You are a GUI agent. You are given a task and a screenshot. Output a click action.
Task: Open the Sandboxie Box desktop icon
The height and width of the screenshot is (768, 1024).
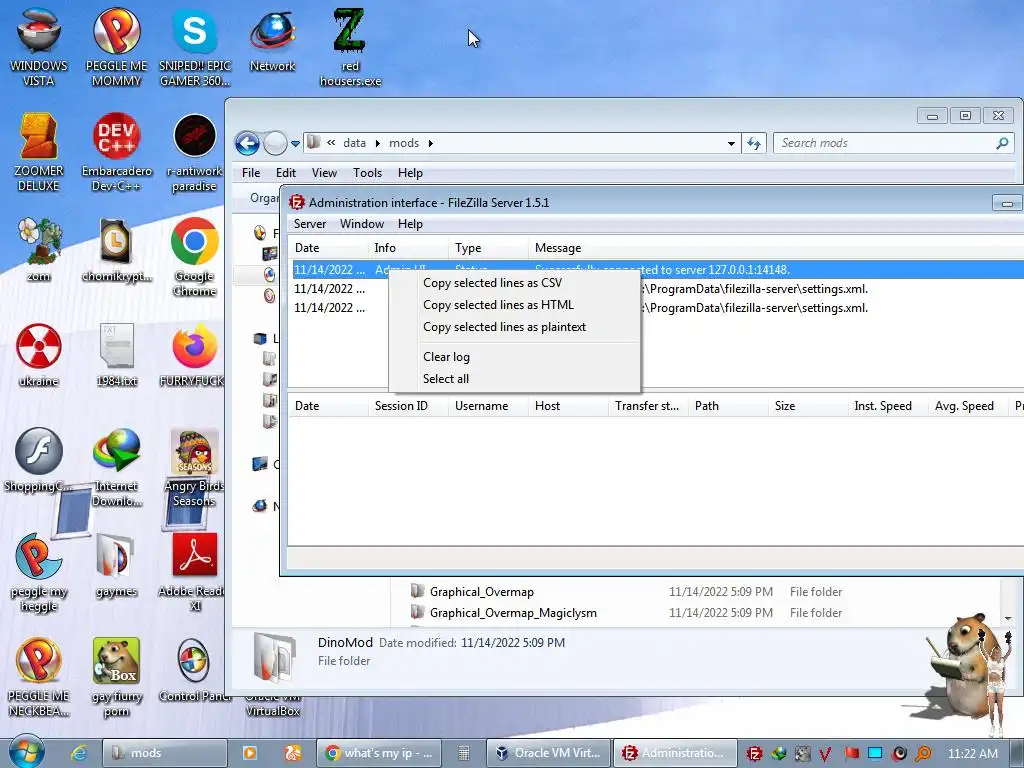(116, 677)
